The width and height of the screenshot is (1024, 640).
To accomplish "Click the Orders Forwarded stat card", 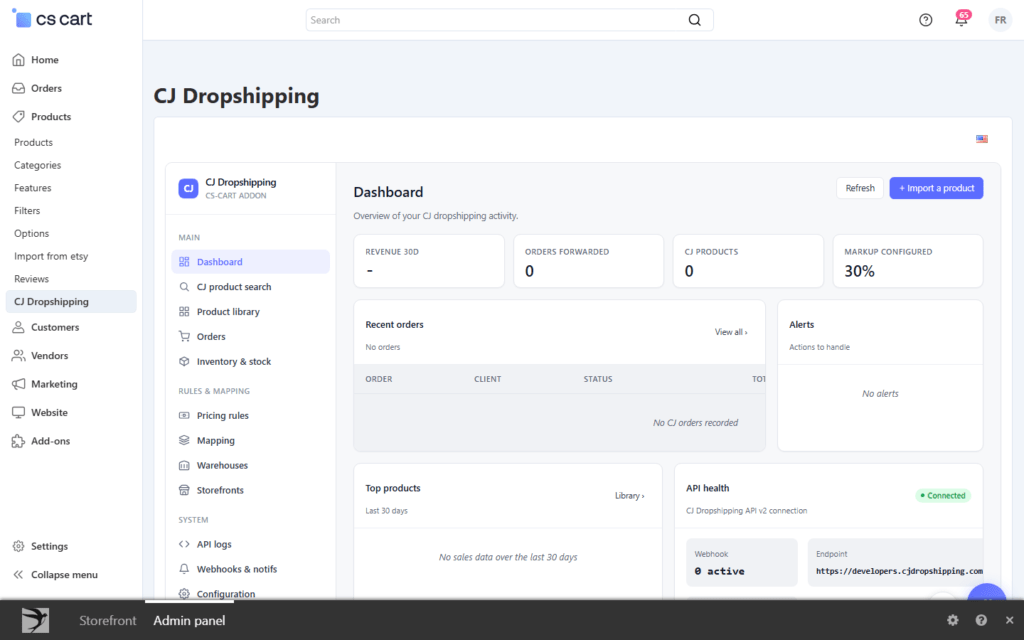I will (588, 261).
